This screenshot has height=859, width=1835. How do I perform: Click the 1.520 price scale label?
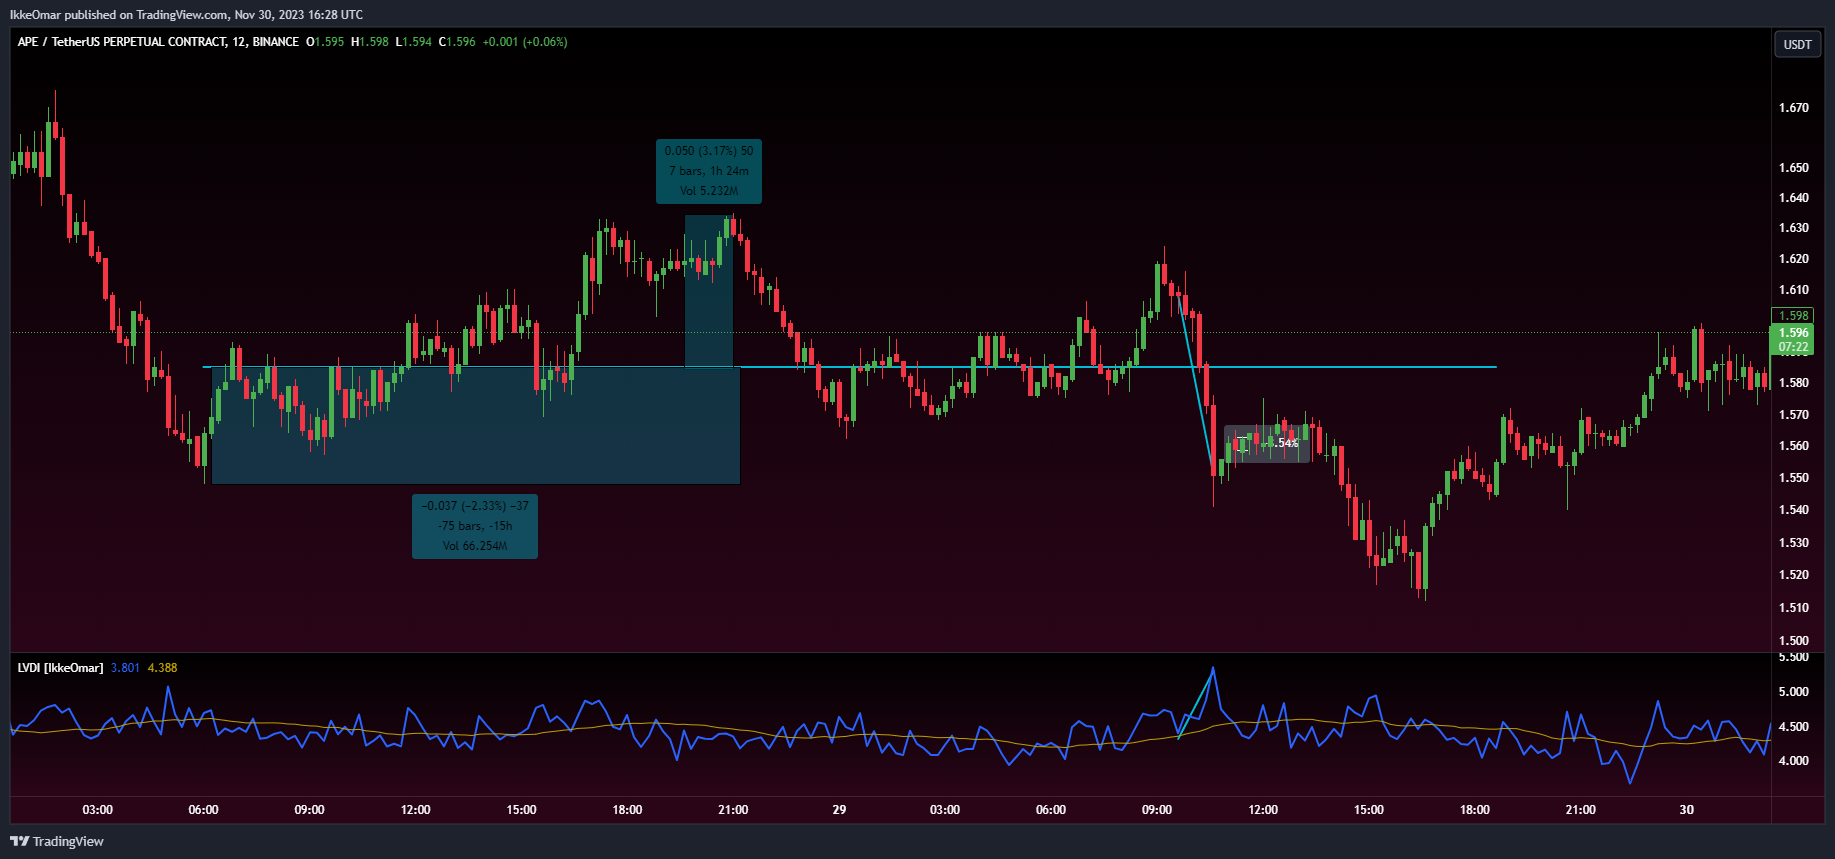tap(1793, 575)
